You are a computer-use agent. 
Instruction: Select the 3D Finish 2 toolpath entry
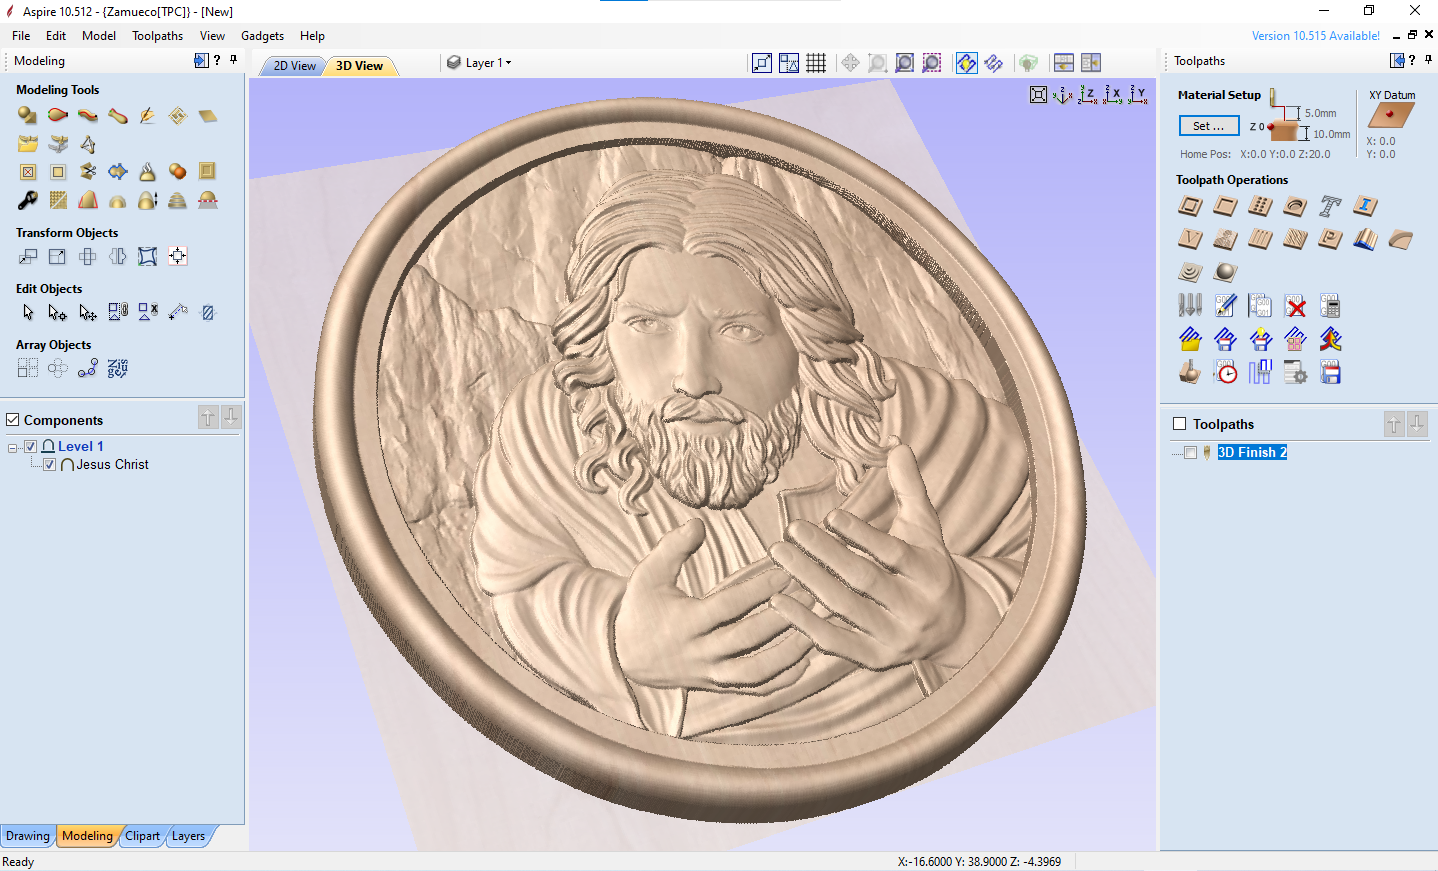coord(1252,453)
